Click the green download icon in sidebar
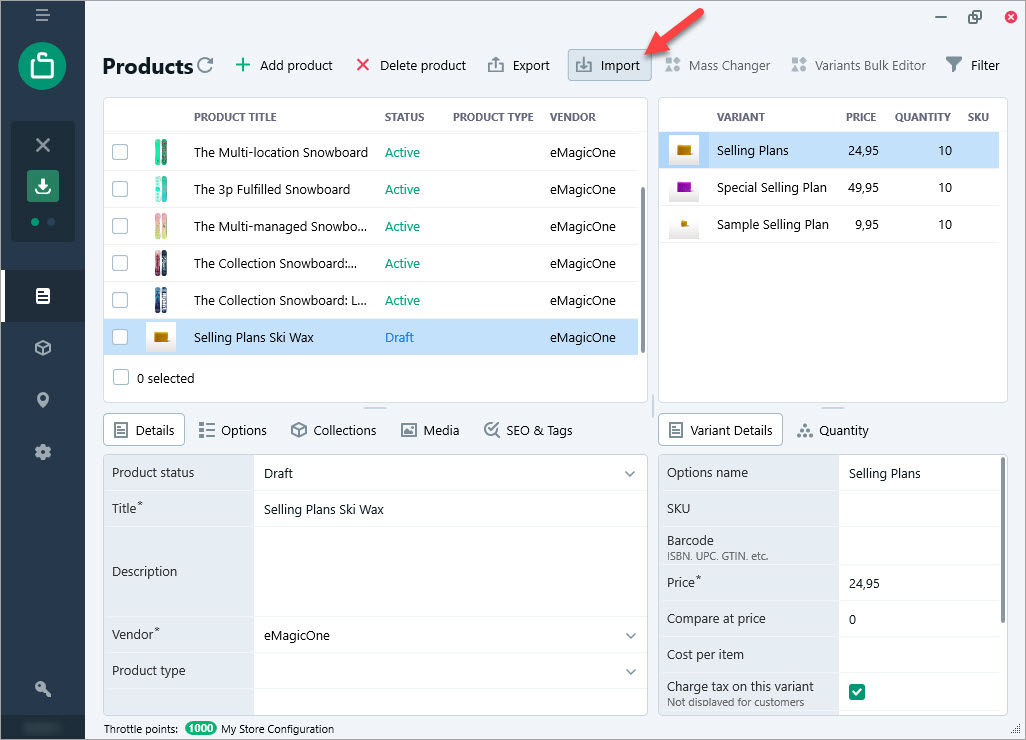This screenshot has height=740, width=1026. (43, 186)
